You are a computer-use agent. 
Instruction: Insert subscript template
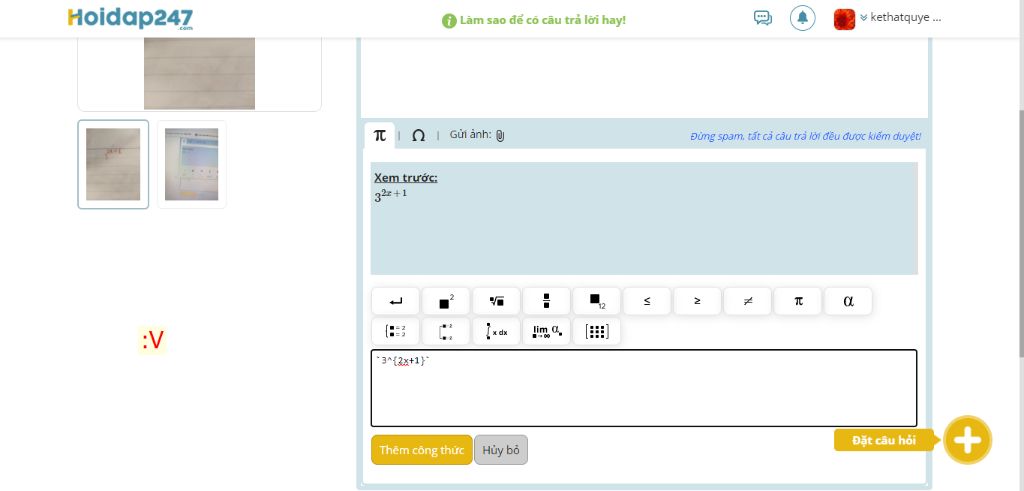(x=597, y=301)
